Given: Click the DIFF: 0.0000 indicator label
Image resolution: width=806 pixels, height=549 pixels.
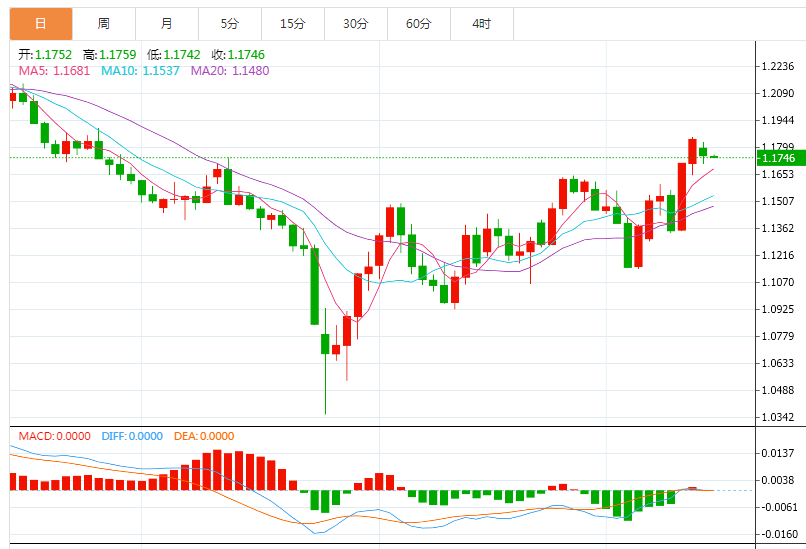Looking at the screenshot, I should point(132,436).
